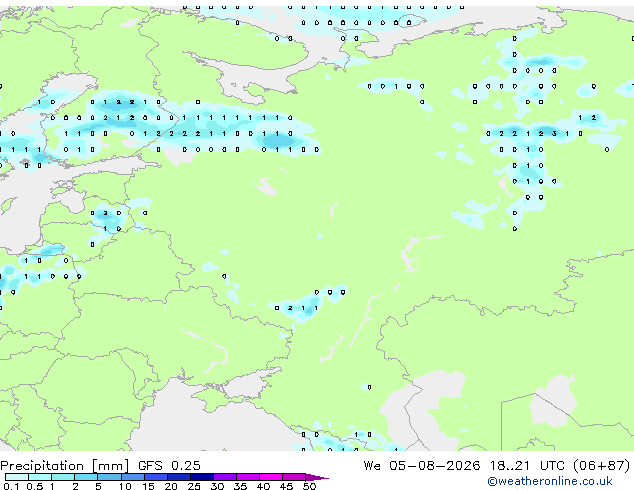Click the 45–50 mm legend swatch

point(294,477)
